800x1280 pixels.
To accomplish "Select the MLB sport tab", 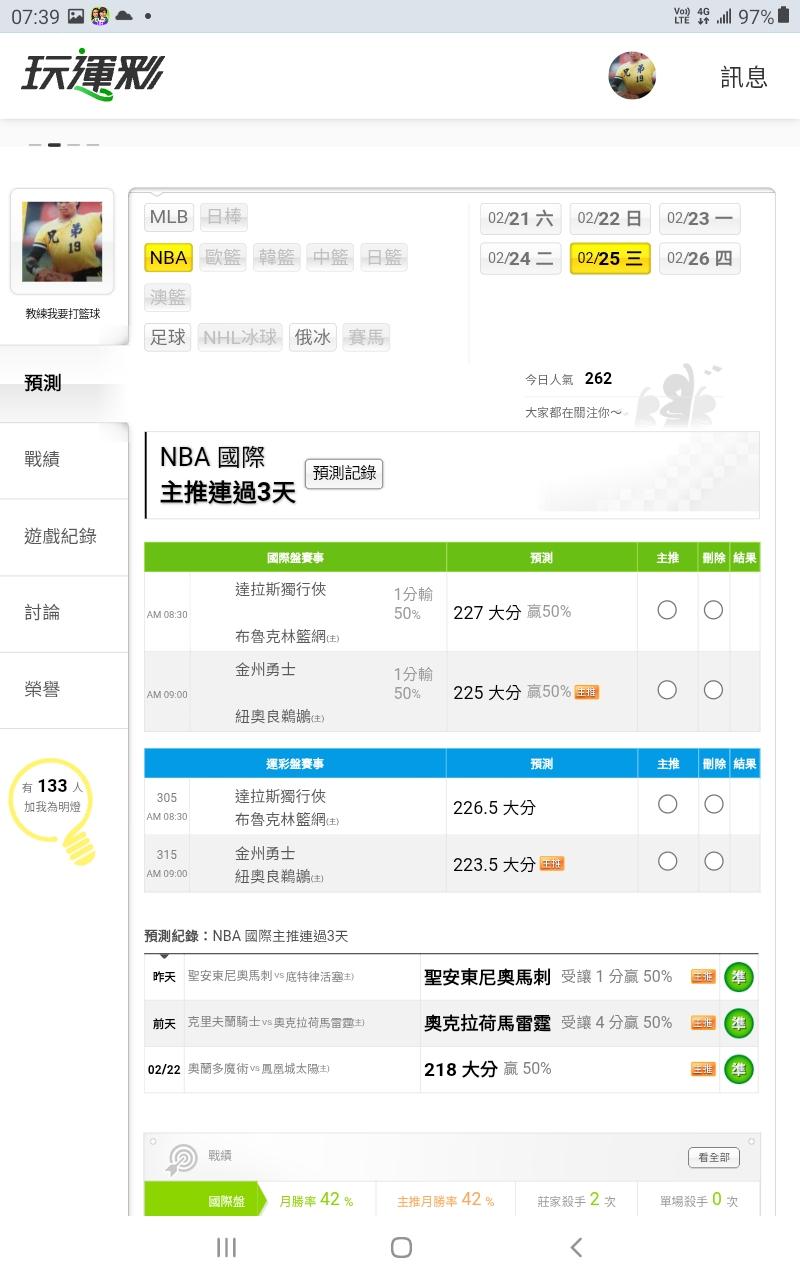I will click(x=169, y=217).
